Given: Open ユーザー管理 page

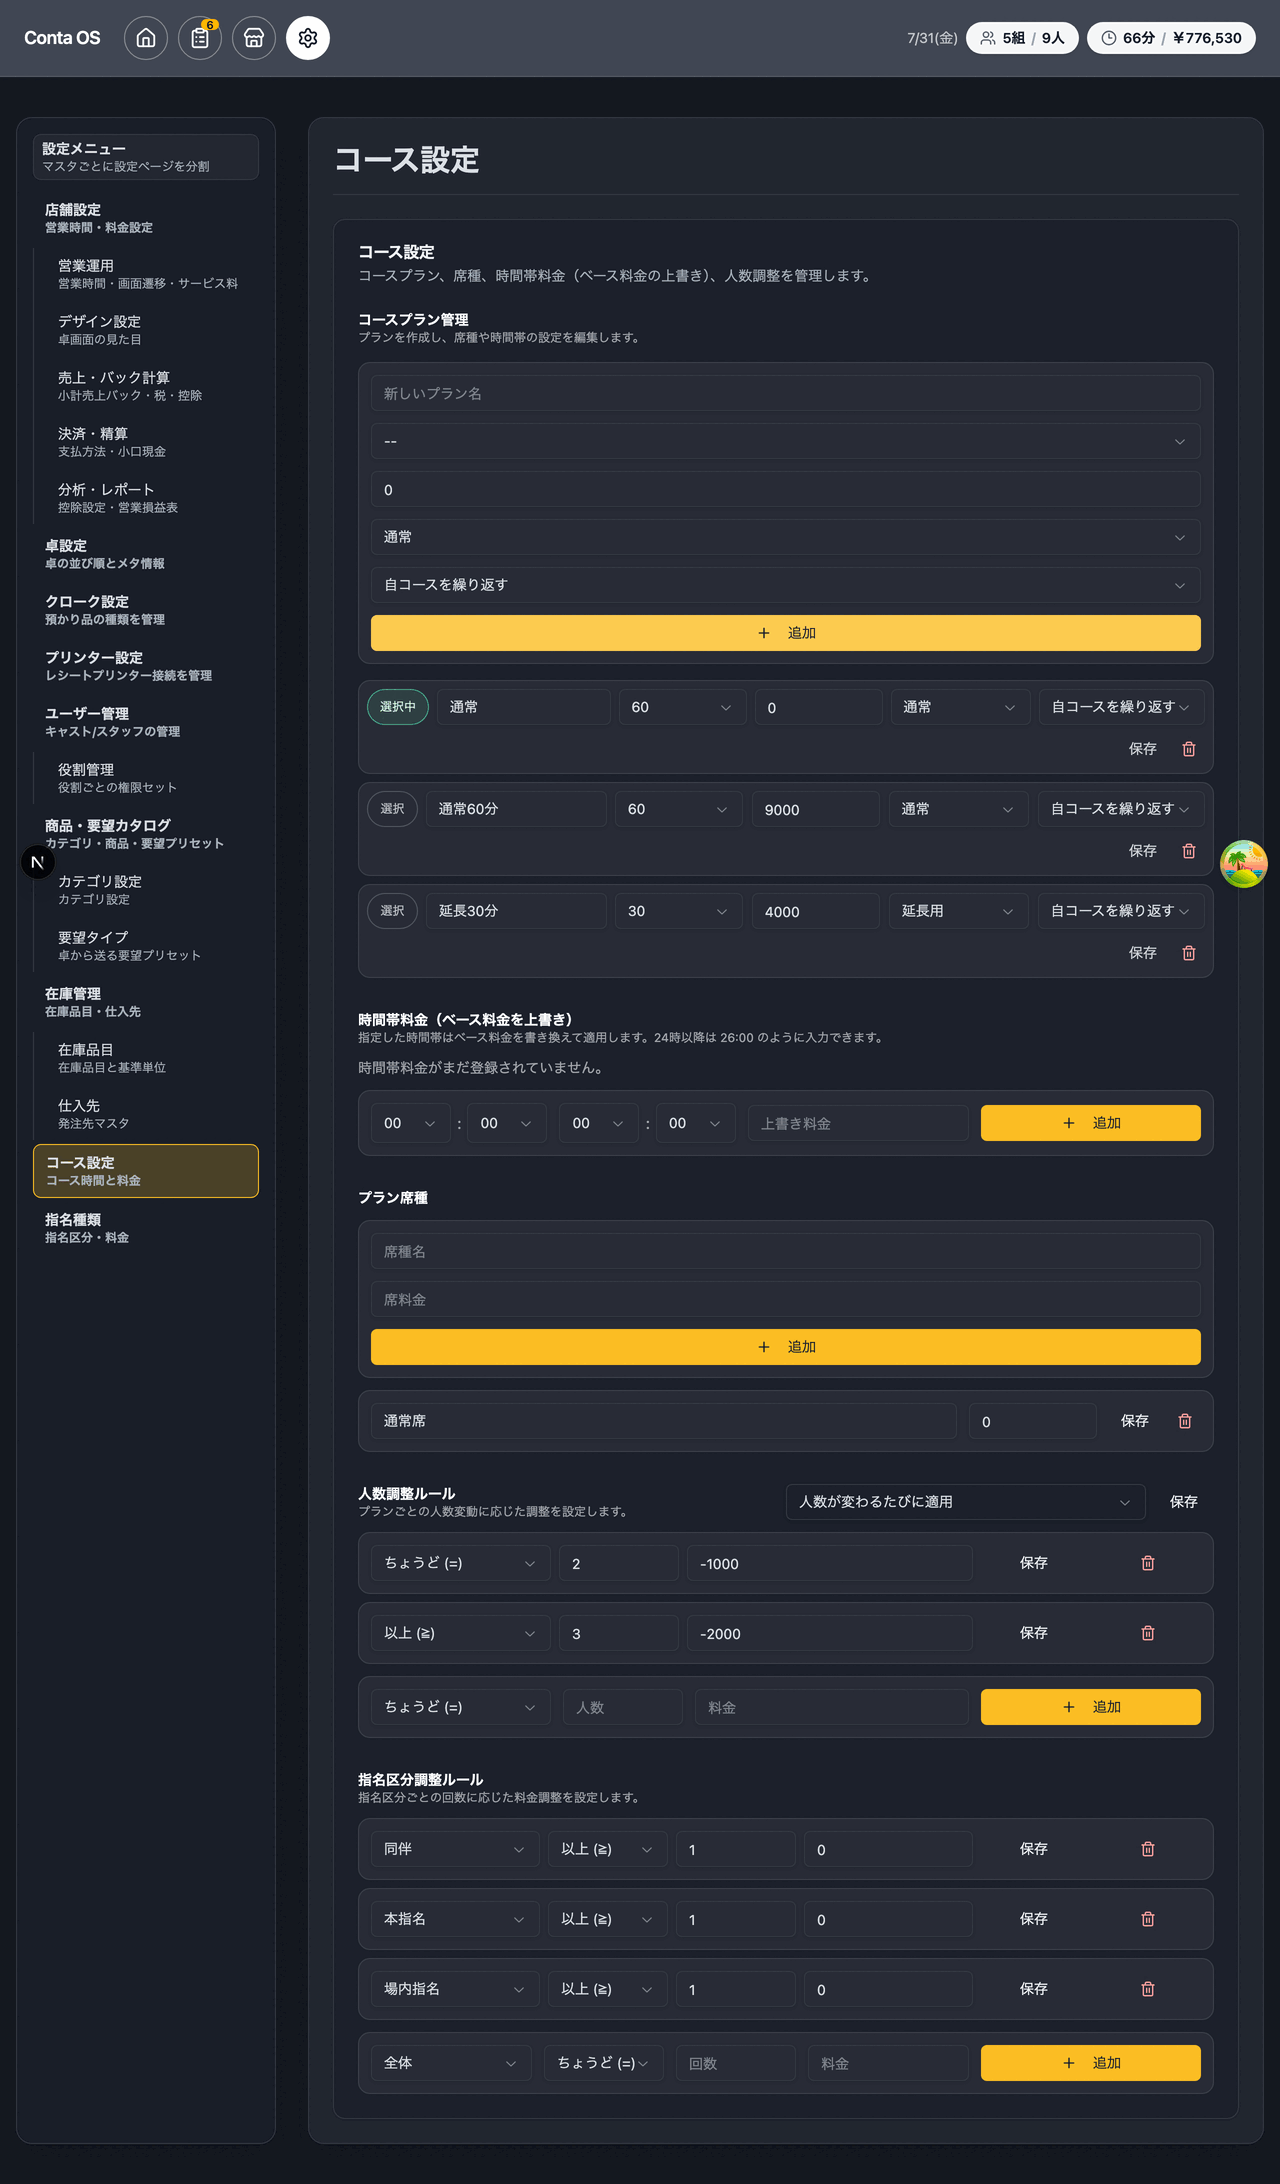Looking at the screenshot, I should tap(146, 722).
